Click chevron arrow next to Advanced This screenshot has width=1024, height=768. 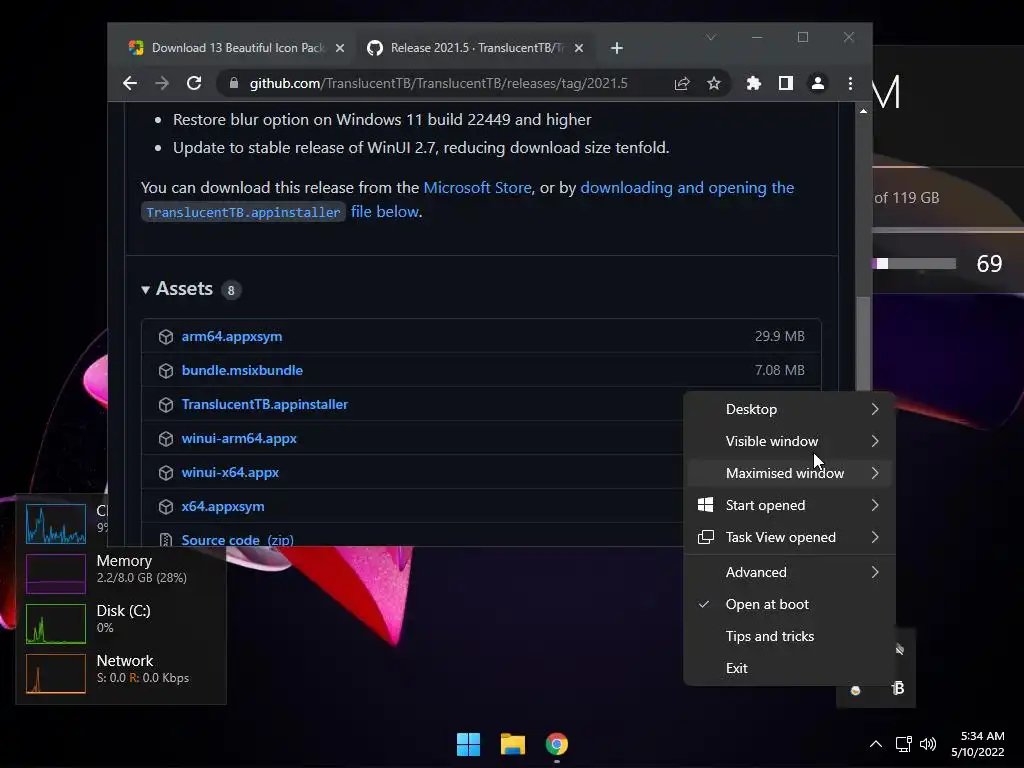[x=875, y=573]
